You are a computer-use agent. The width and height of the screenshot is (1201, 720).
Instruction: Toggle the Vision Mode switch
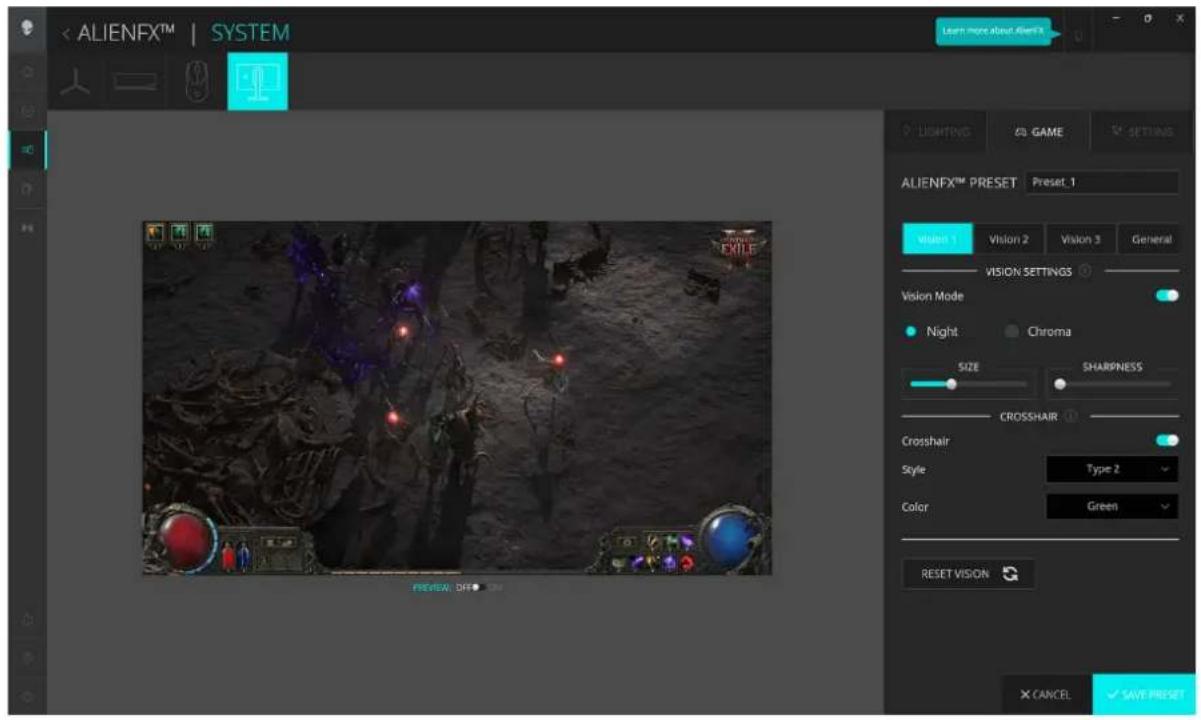pos(1166,296)
